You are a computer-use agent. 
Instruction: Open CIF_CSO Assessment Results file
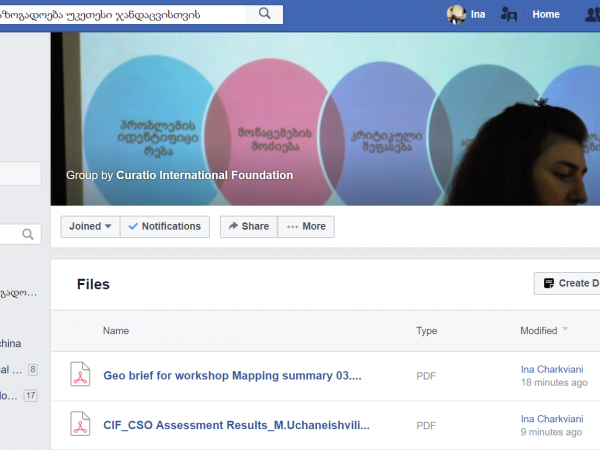click(x=236, y=425)
